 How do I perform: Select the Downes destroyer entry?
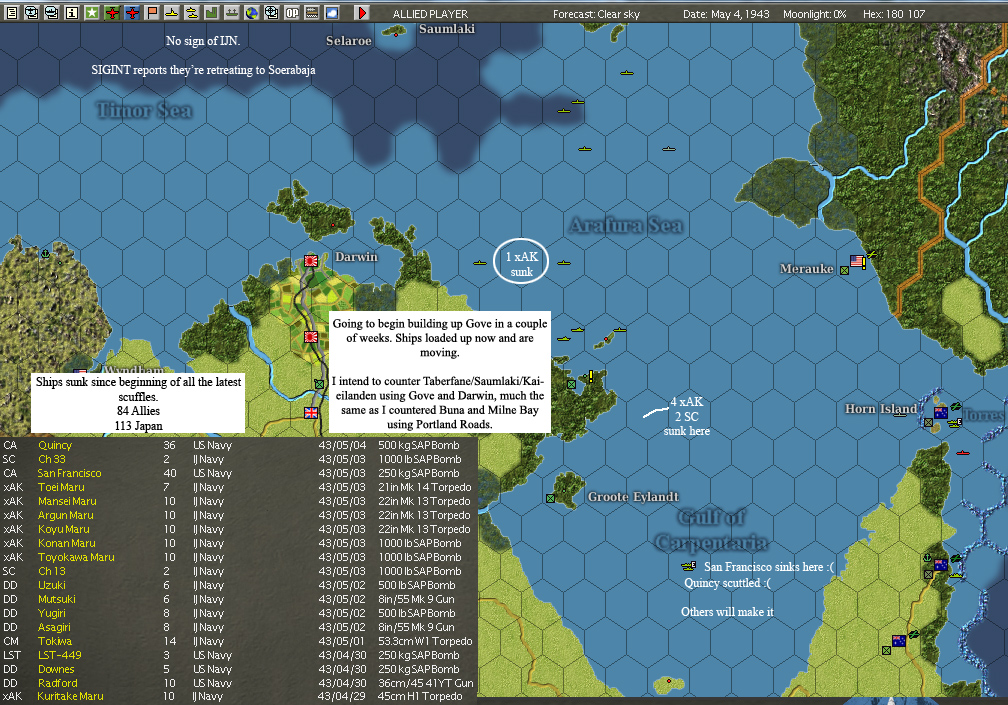tap(238, 669)
